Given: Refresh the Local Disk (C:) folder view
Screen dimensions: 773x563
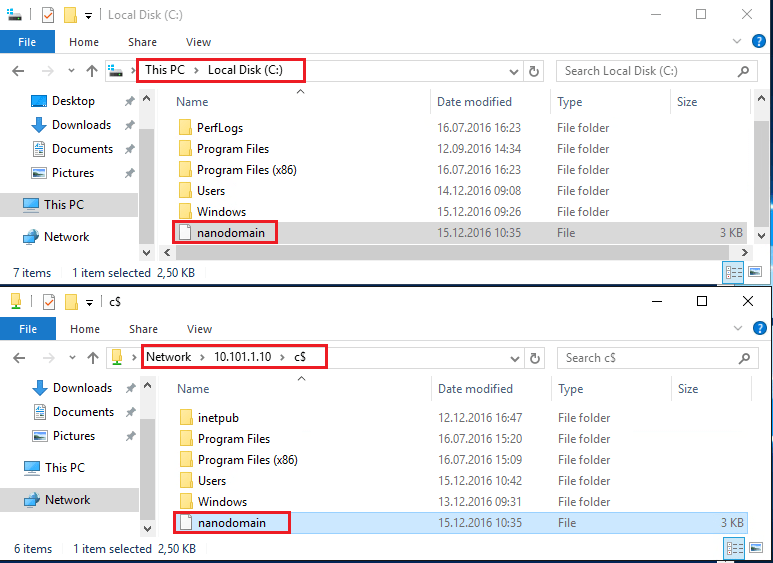Looking at the screenshot, I should 534,71.
